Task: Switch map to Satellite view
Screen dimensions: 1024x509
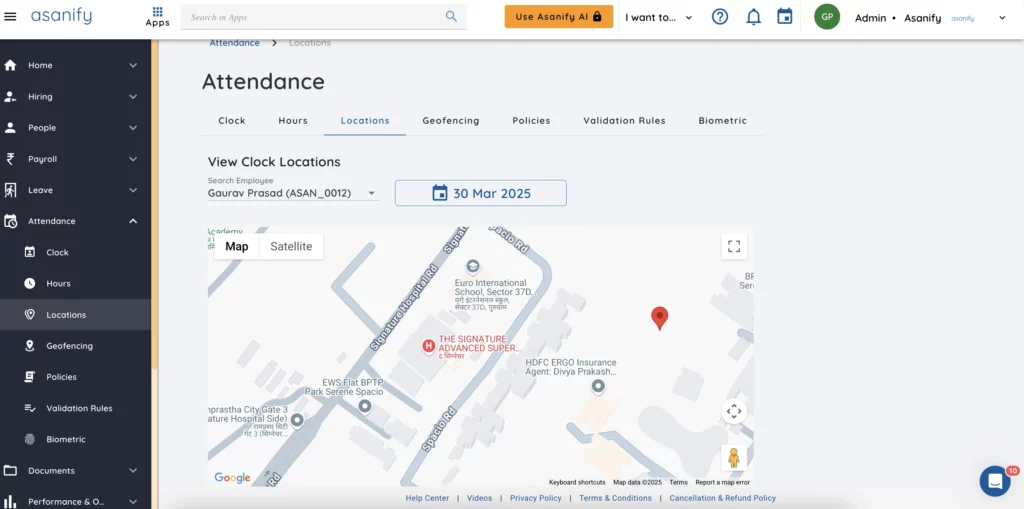Action: (291, 246)
